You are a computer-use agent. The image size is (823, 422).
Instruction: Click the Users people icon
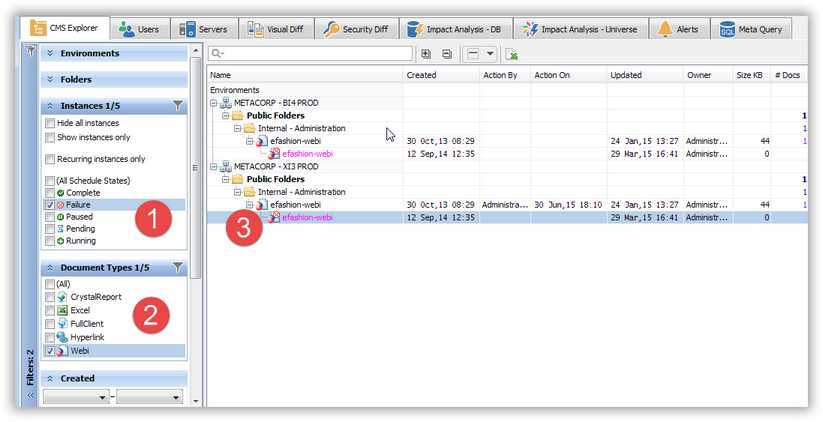click(x=126, y=29)
